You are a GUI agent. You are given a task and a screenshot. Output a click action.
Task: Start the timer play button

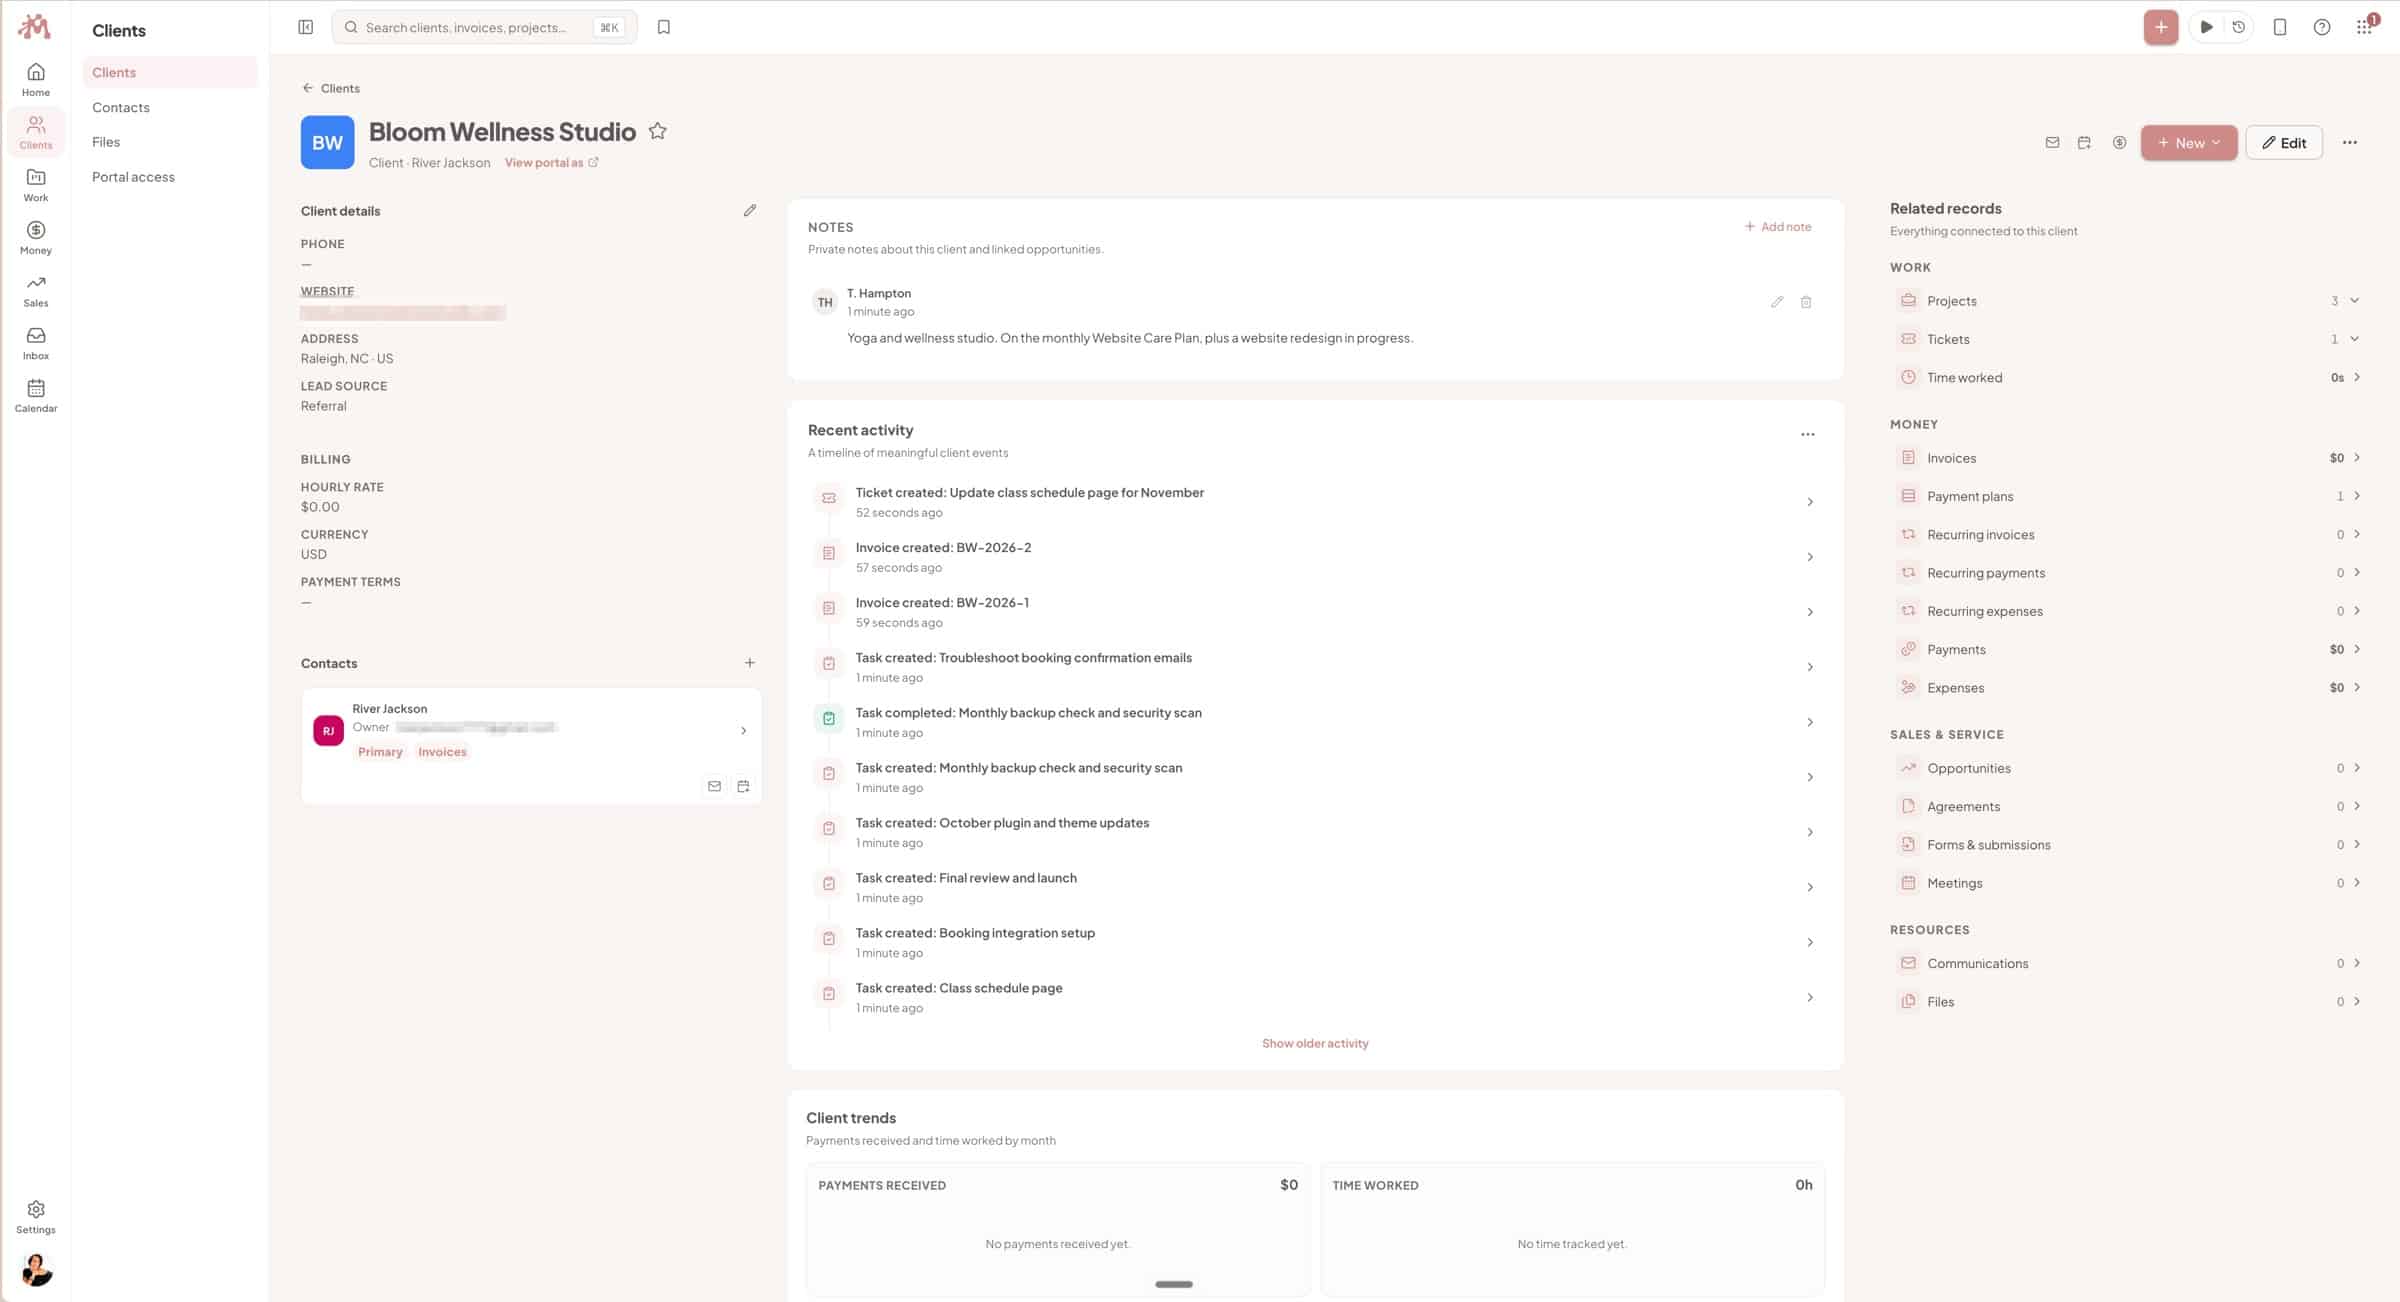(2206, 27)
